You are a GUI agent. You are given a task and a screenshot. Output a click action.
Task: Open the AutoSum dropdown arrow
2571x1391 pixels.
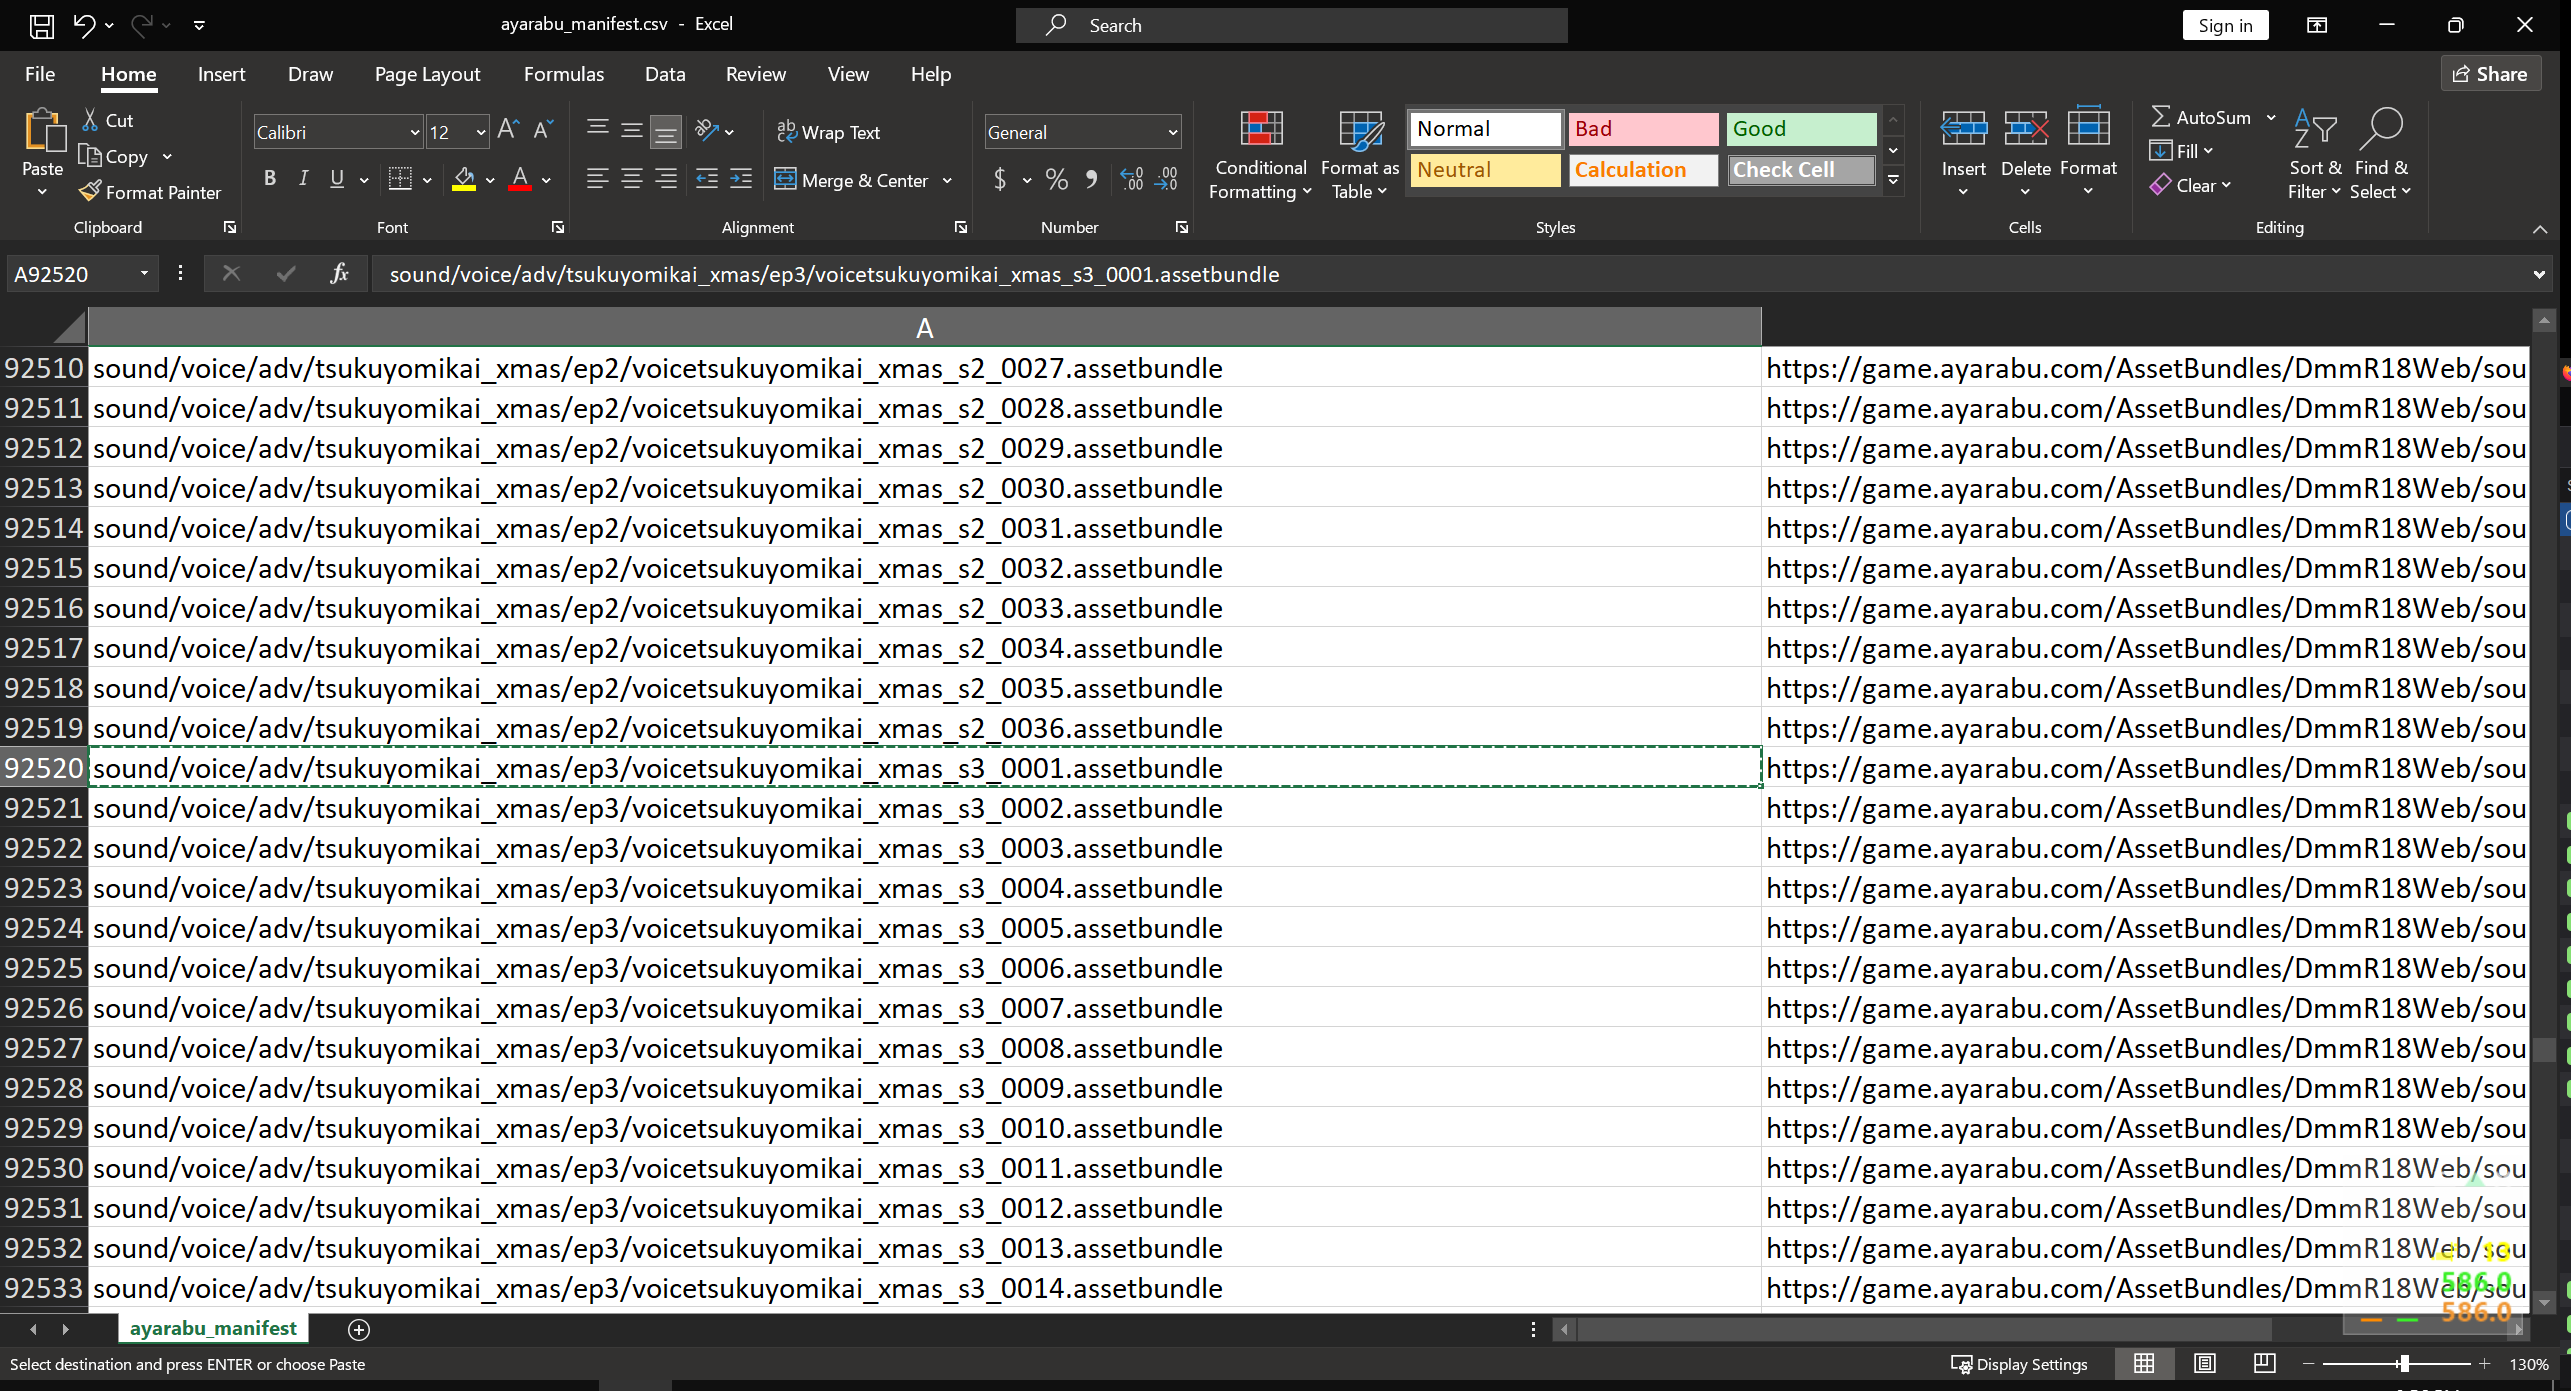(2271, 117)
